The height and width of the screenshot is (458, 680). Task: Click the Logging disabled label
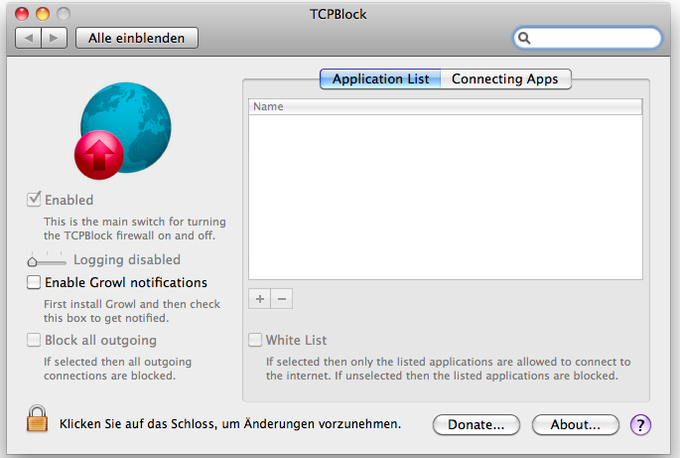127,260
